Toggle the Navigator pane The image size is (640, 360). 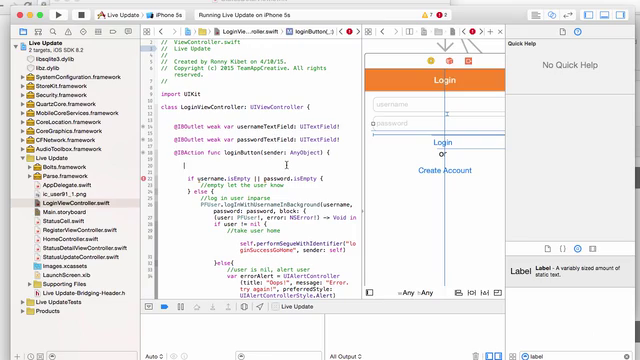point(589,15)
